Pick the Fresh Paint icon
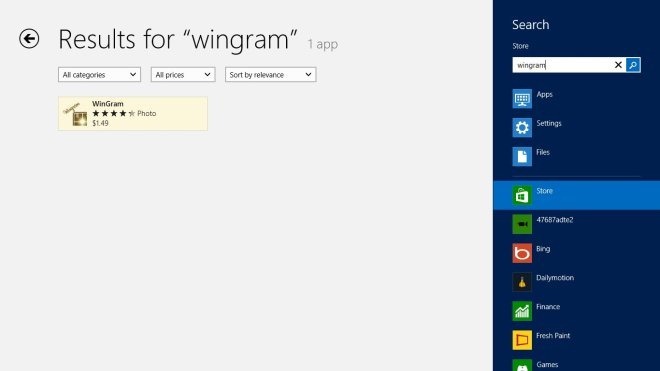Viewport: 660px width, 371px height. coord(522,340)
